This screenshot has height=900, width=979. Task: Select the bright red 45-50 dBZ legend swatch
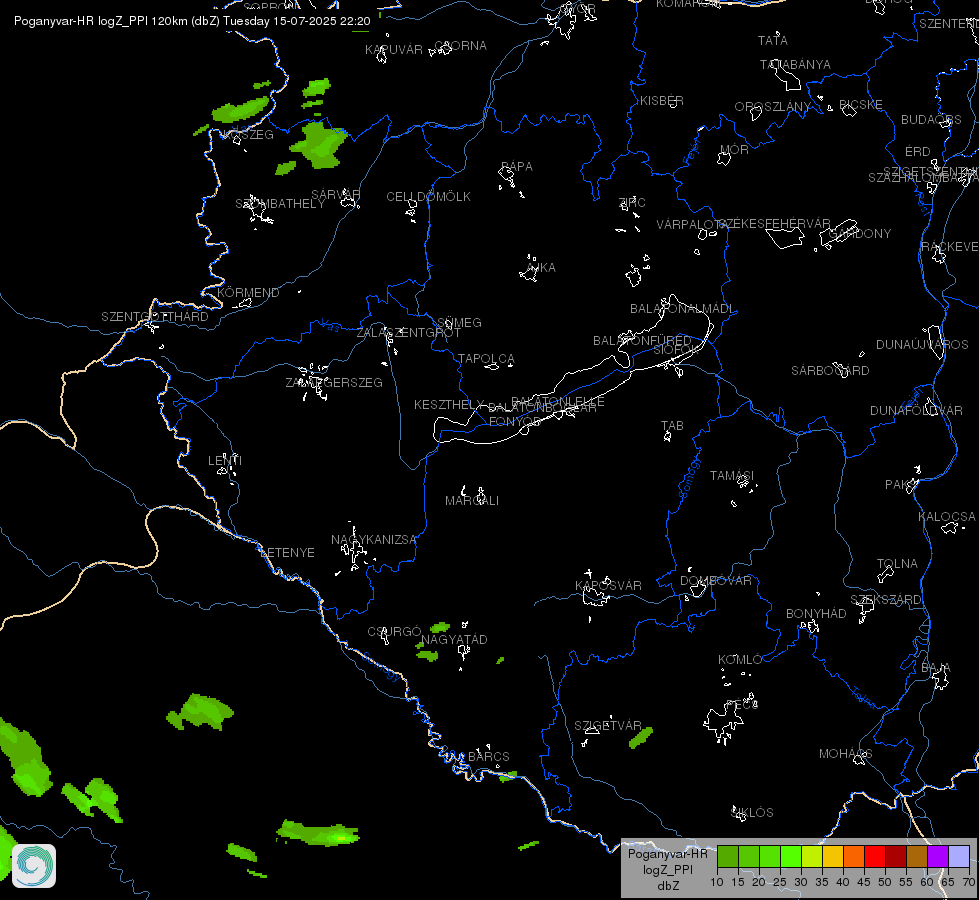click(875, 856)
